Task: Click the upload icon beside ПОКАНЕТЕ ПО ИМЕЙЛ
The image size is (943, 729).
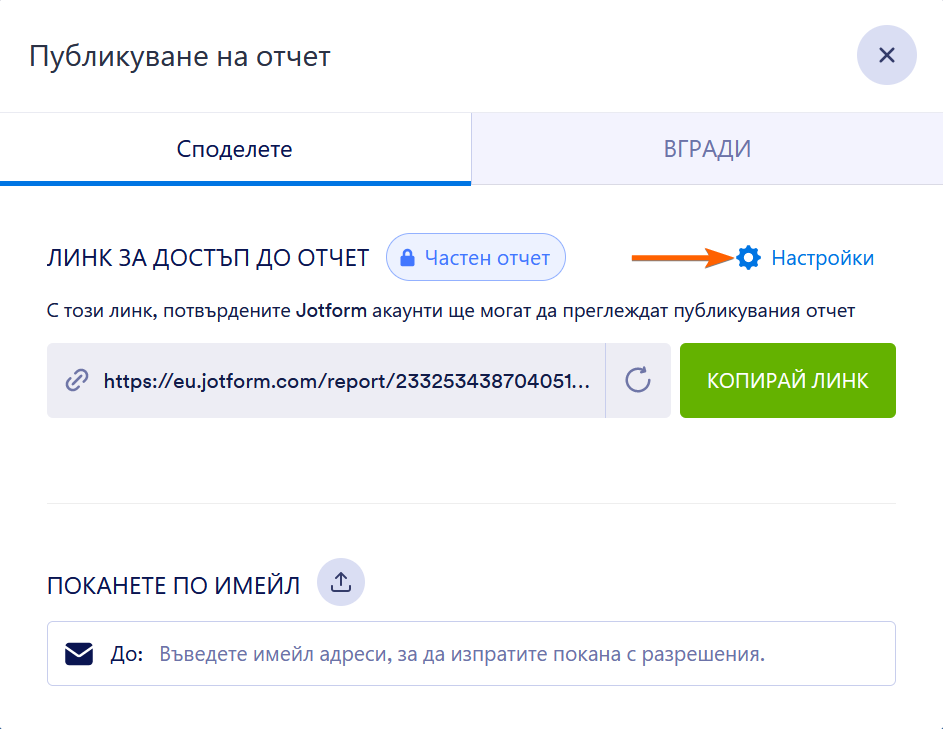Action: (x=341, y=581)
